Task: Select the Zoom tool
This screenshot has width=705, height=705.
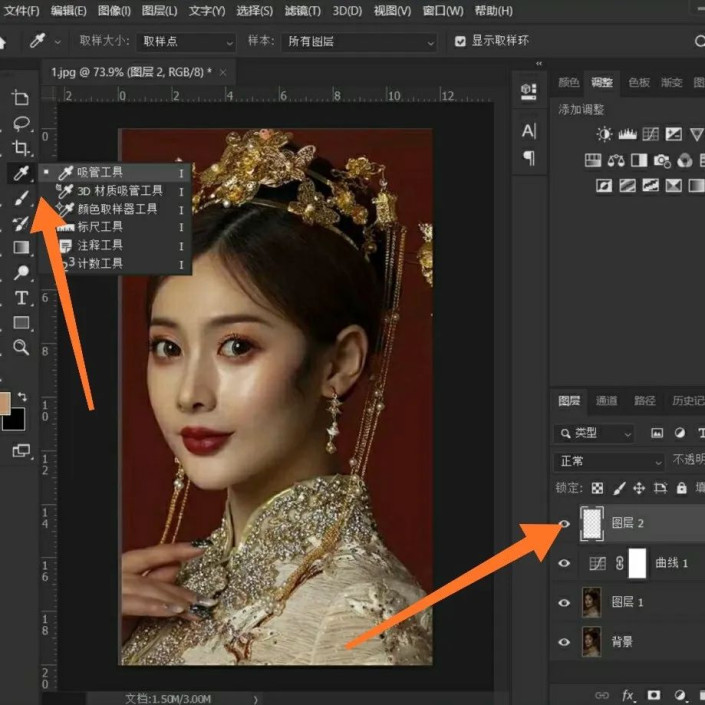Action: tap(21, 347)
